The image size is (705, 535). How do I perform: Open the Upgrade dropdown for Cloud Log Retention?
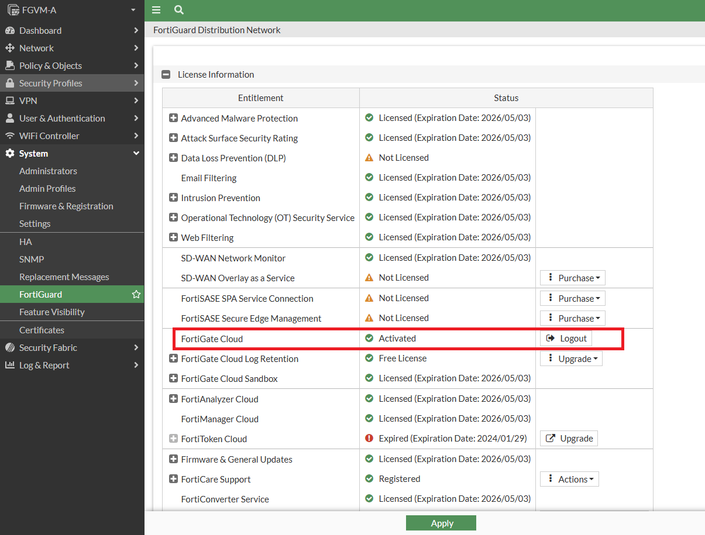(572, 359)
